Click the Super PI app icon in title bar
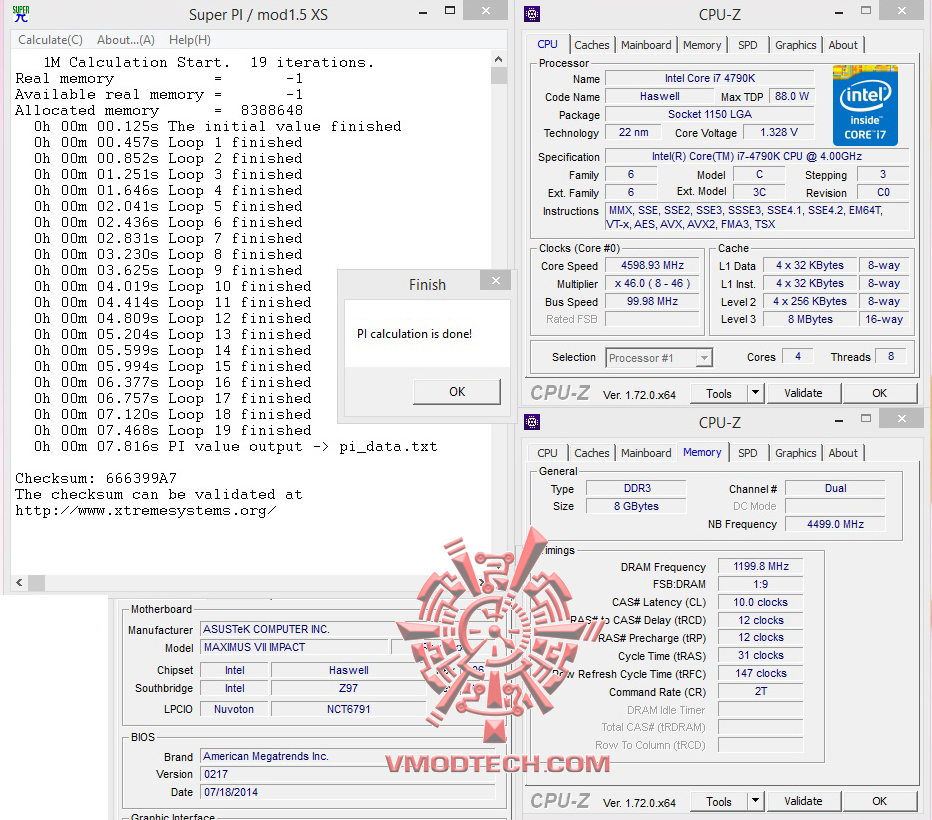 point(21,14)
